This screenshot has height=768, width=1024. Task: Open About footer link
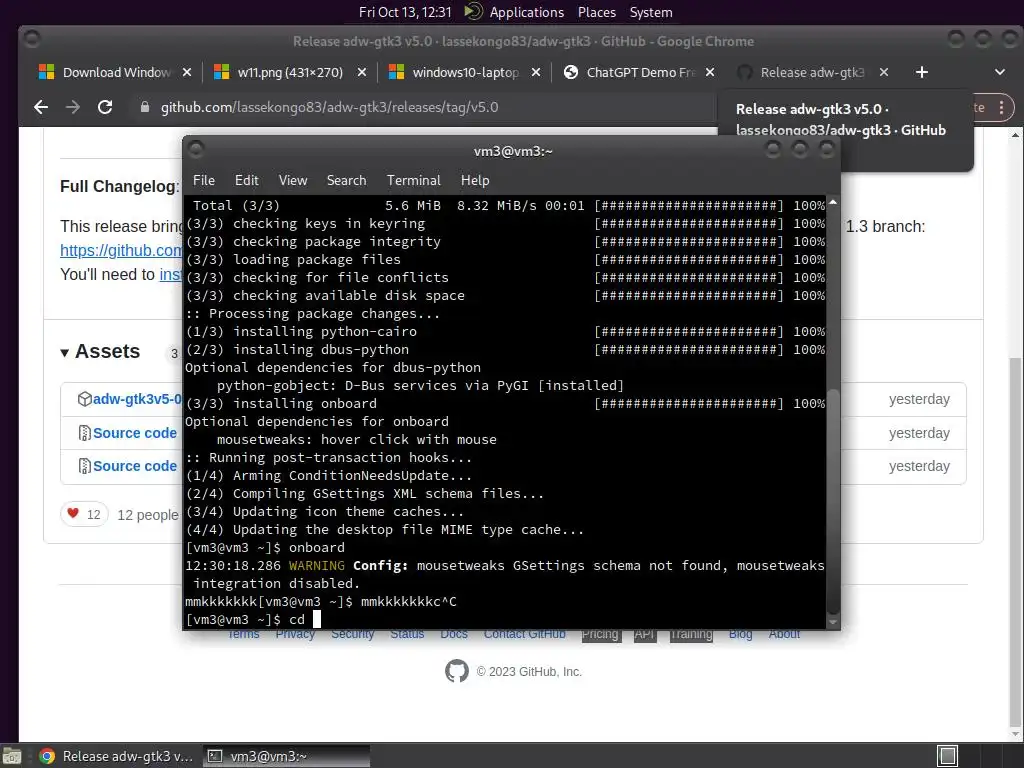point(784,634)
